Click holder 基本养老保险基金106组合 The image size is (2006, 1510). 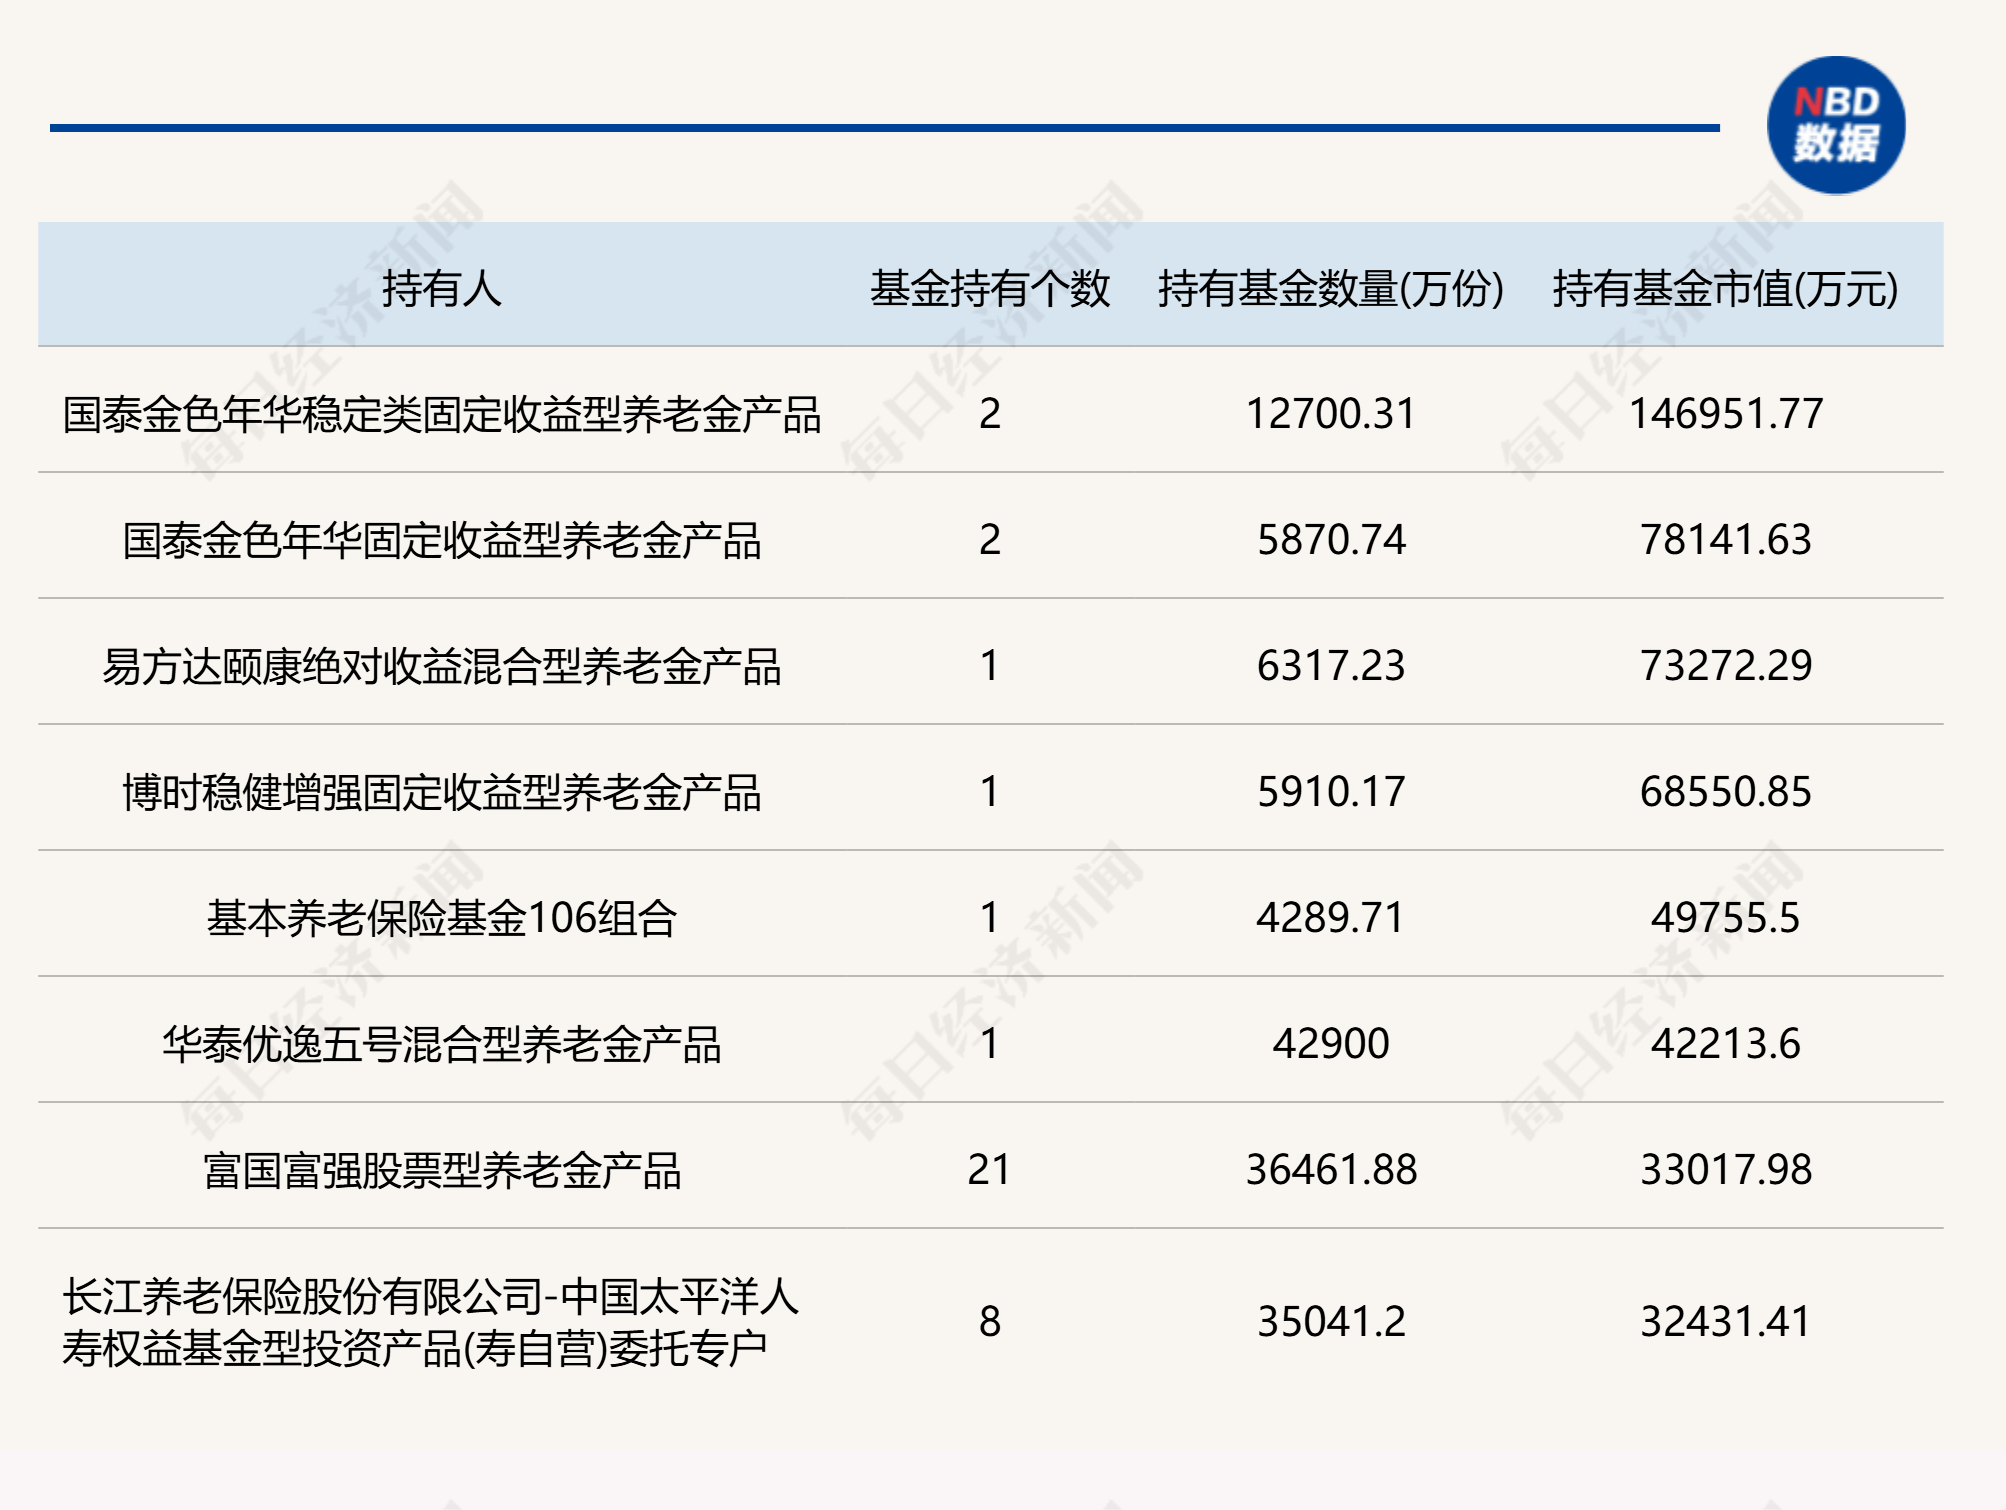[x=441, y=918]
